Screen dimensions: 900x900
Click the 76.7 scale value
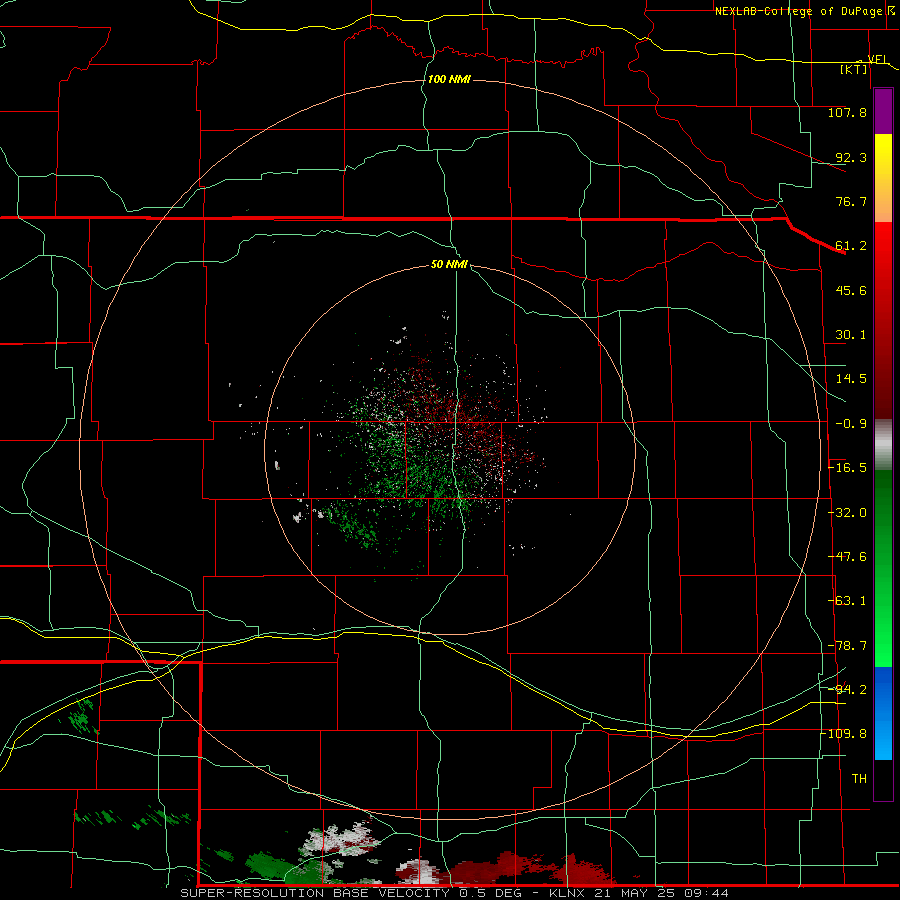(851, 201)
